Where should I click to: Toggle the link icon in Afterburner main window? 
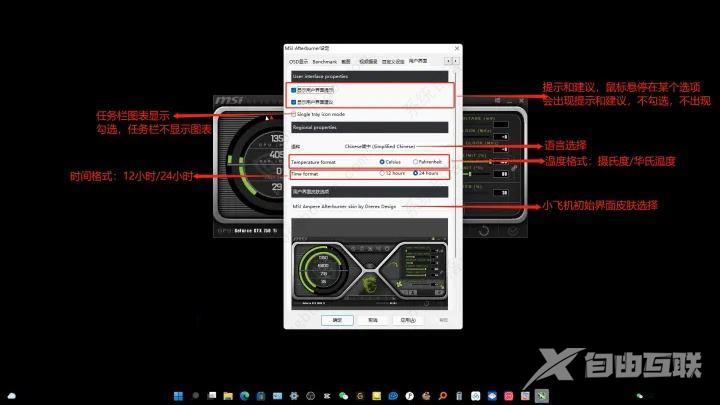point(514,169)
